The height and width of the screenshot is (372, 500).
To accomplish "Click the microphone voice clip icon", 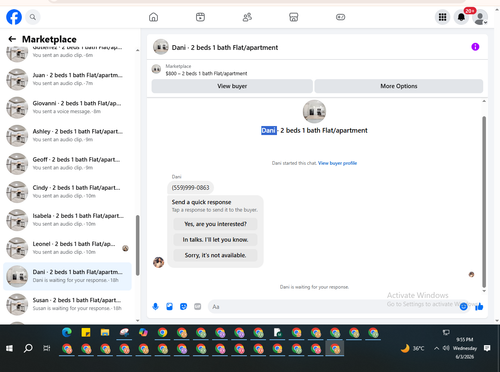I will 155,306.
